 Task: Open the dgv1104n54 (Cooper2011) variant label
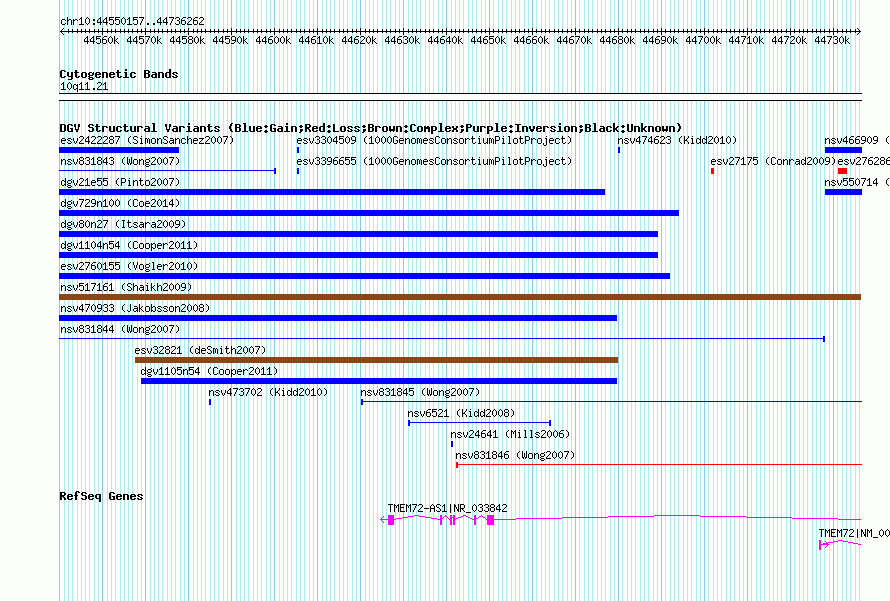tap(129, 245)
